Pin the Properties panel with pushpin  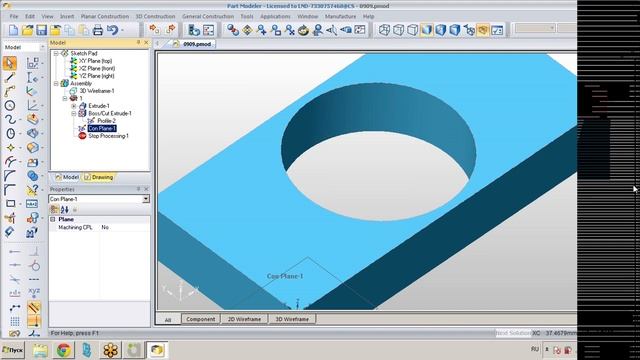point(138,189)
